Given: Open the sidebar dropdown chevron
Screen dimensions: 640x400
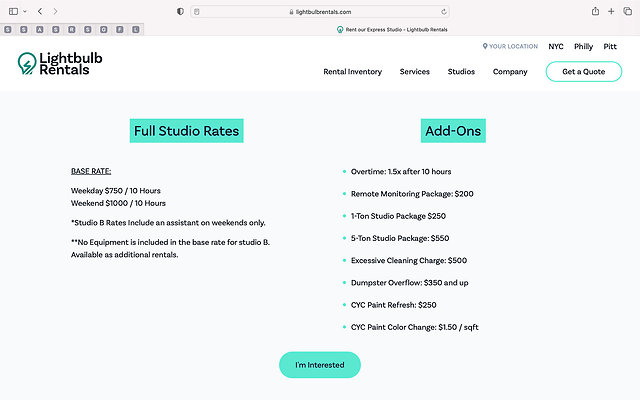Looking at the screenshot, I should 25,11.
